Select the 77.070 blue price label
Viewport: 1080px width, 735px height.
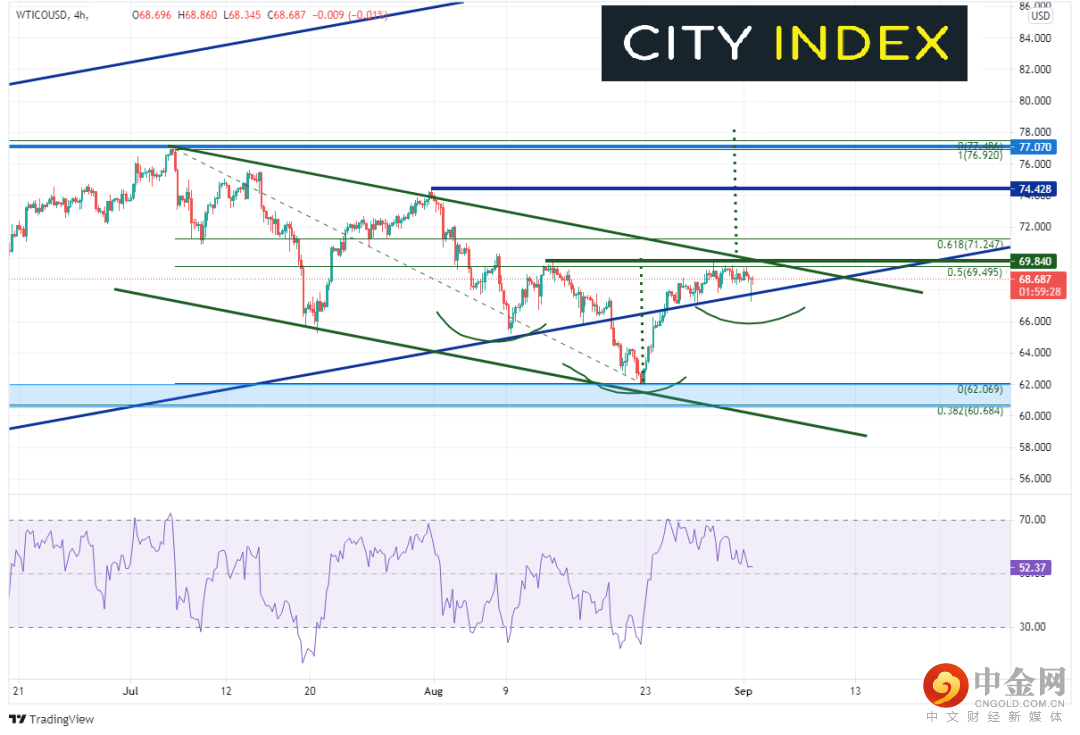pyautogui.click(x=1035, y=147)
